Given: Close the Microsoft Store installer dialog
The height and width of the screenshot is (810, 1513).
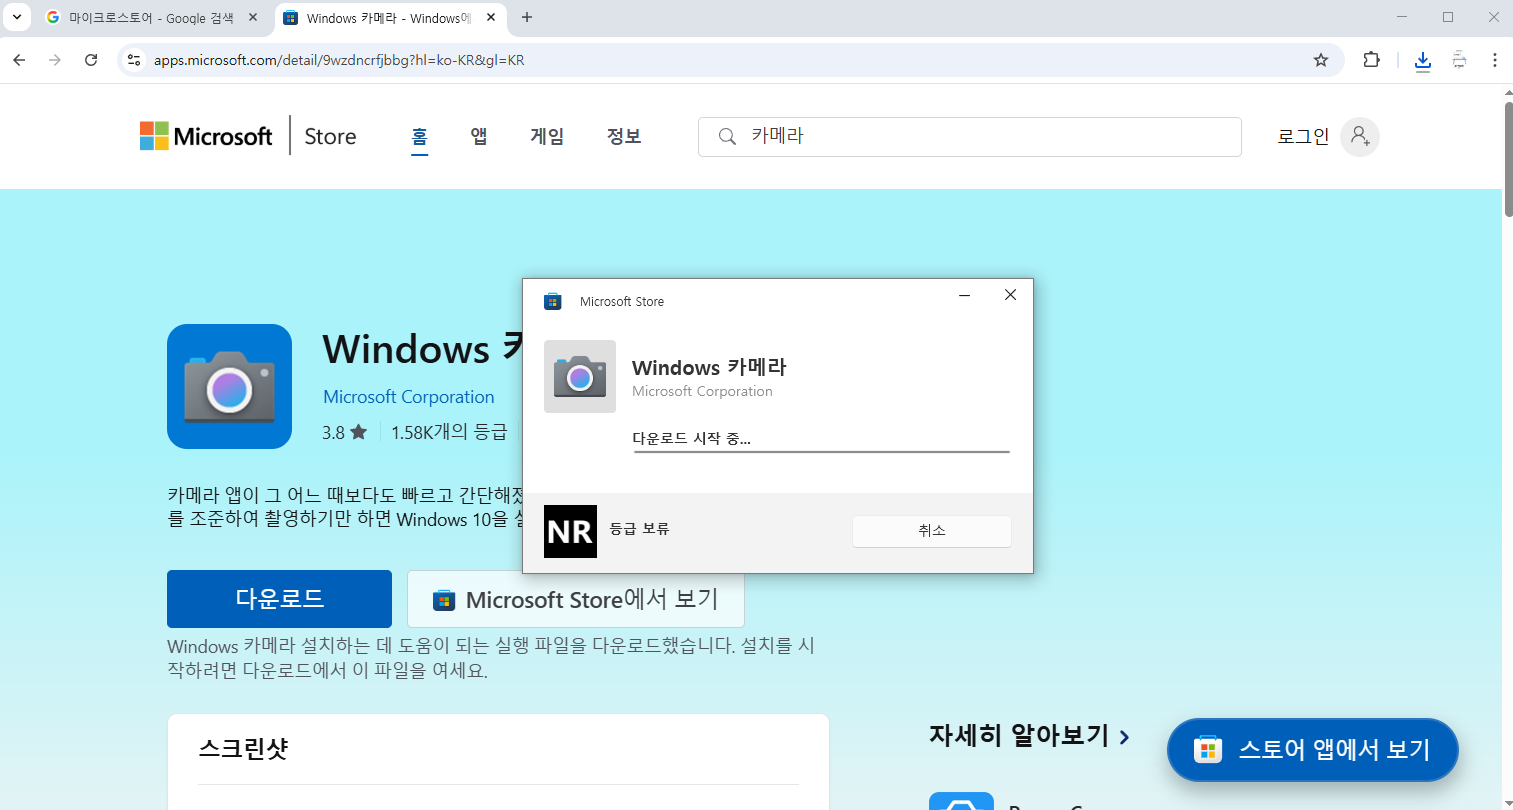Looking at the screenshot, I should 1010,295.
